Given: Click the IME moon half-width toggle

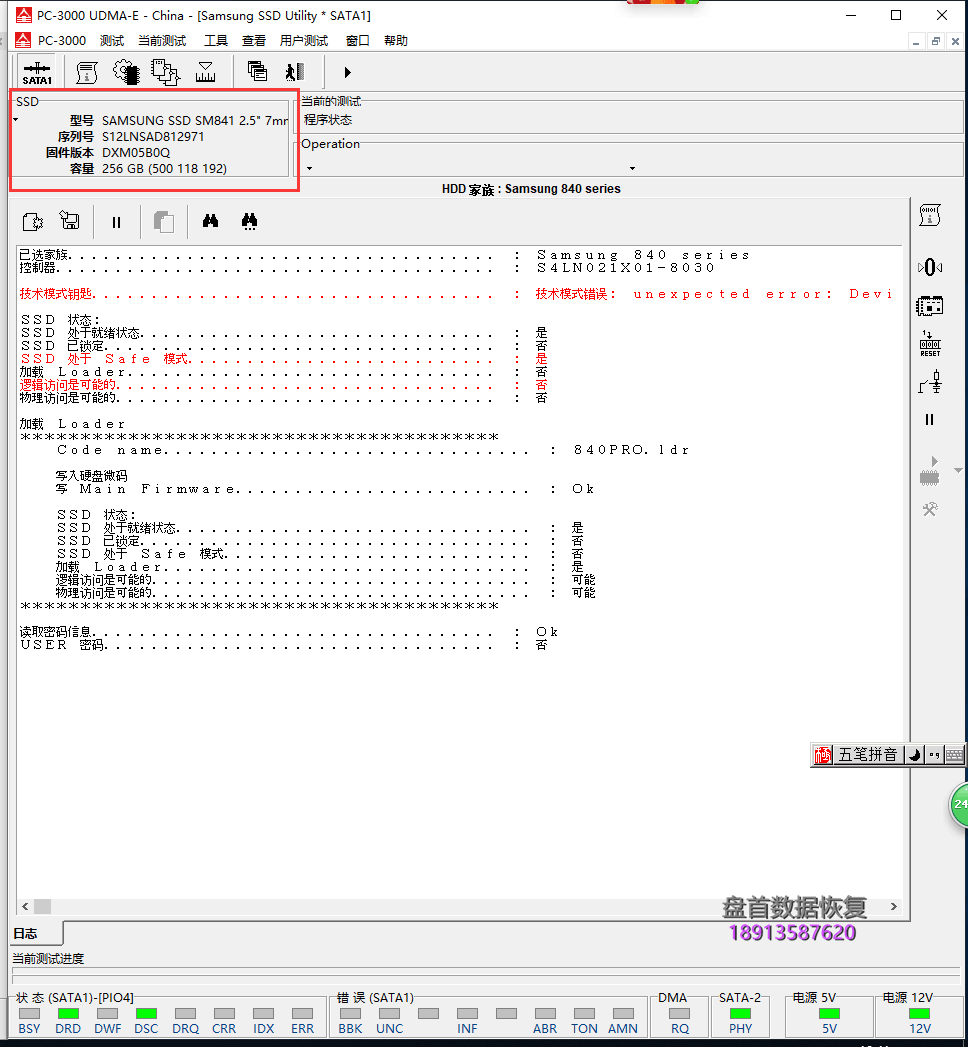Looking at the screenshot, I should point(915,755).
